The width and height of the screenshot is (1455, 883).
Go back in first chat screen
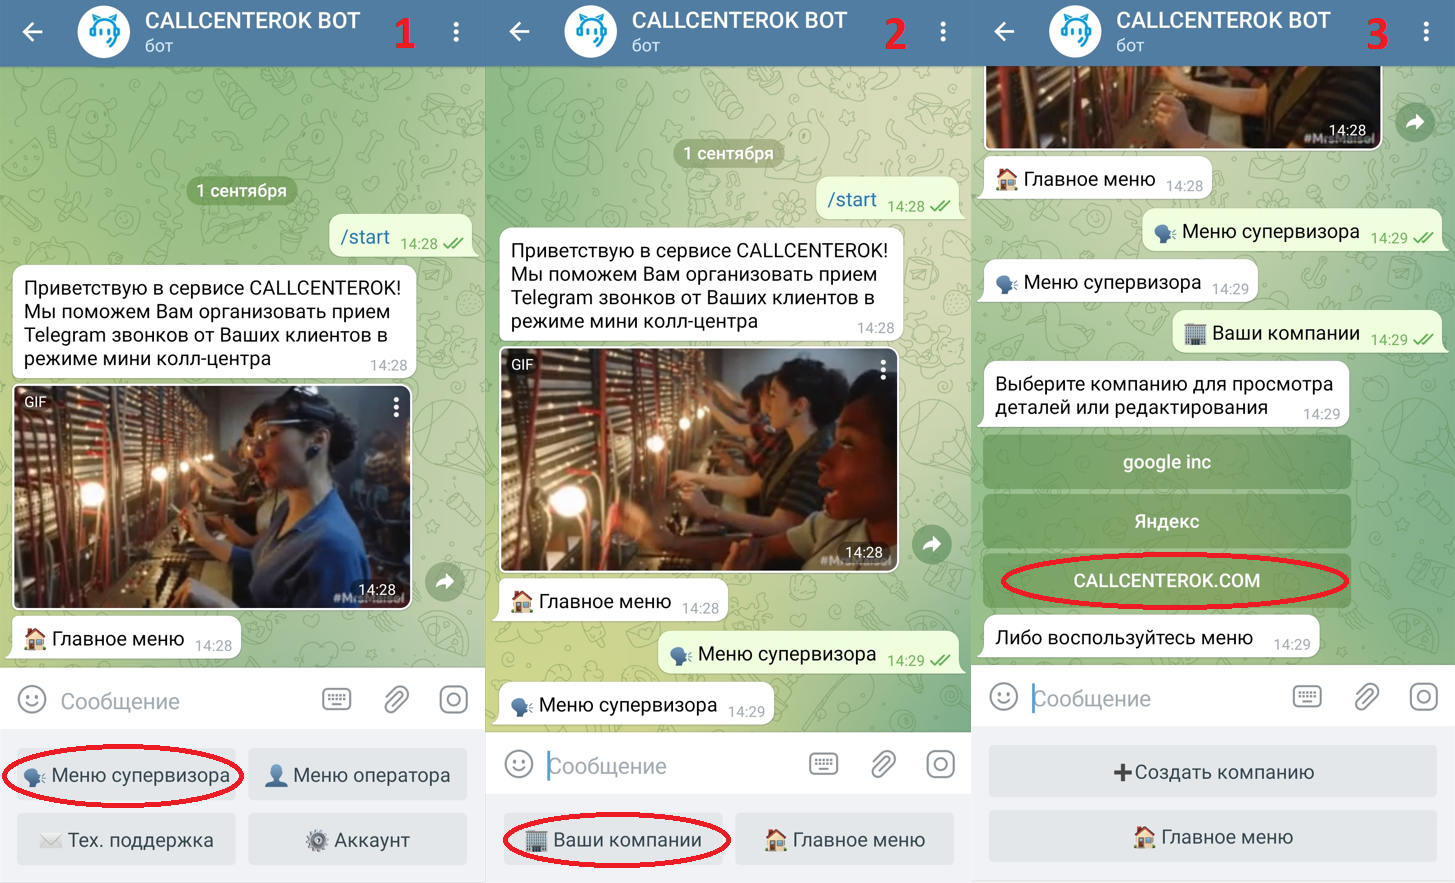[33, 32]
